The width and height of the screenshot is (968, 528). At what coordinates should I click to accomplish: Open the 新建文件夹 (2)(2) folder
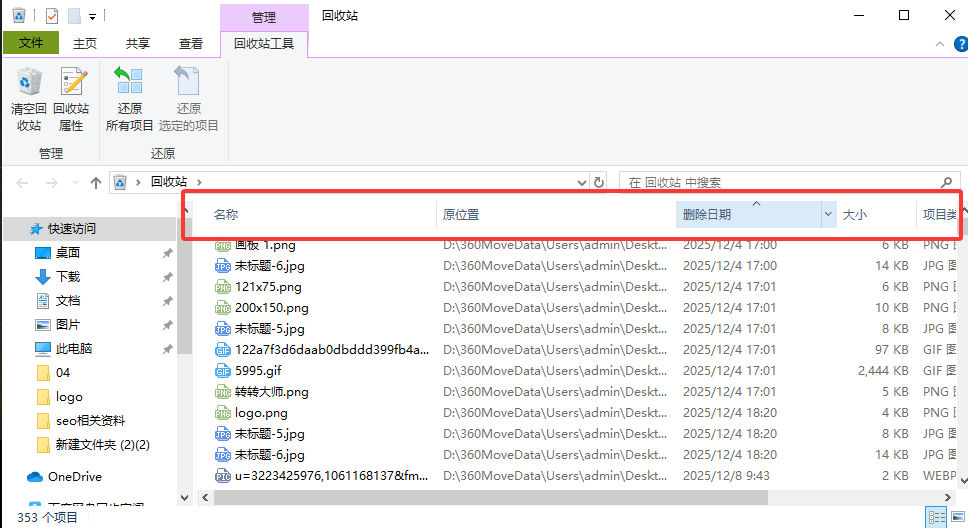[x=102, y=445]
